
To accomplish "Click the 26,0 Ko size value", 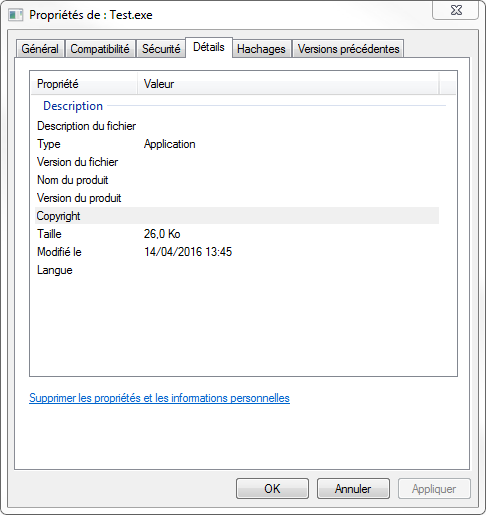I will (x=162, y=234).
